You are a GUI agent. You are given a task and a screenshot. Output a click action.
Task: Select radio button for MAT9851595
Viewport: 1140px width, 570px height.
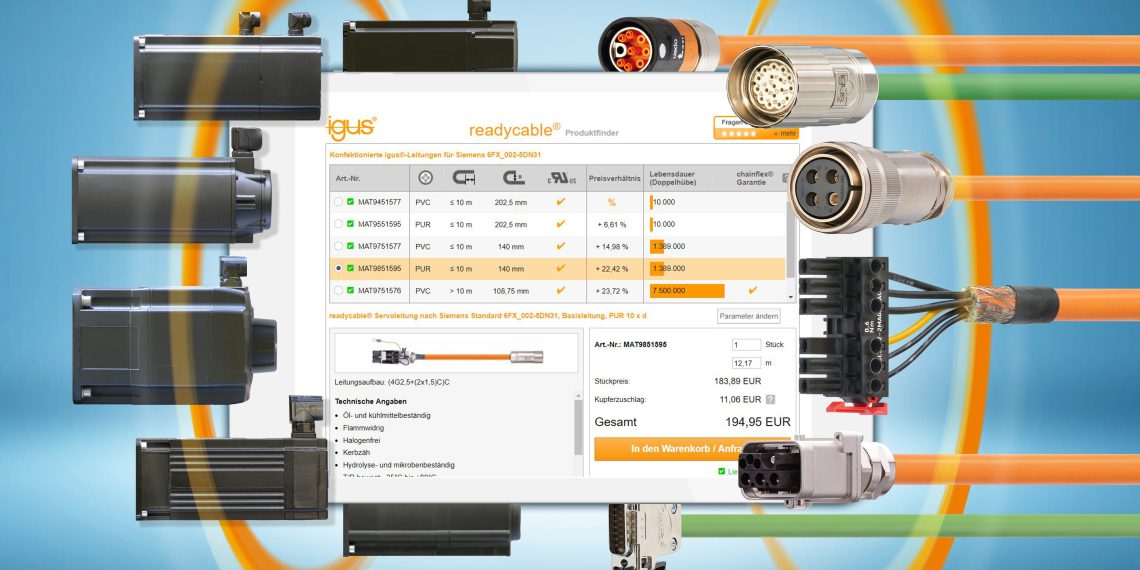click(338, 268)
